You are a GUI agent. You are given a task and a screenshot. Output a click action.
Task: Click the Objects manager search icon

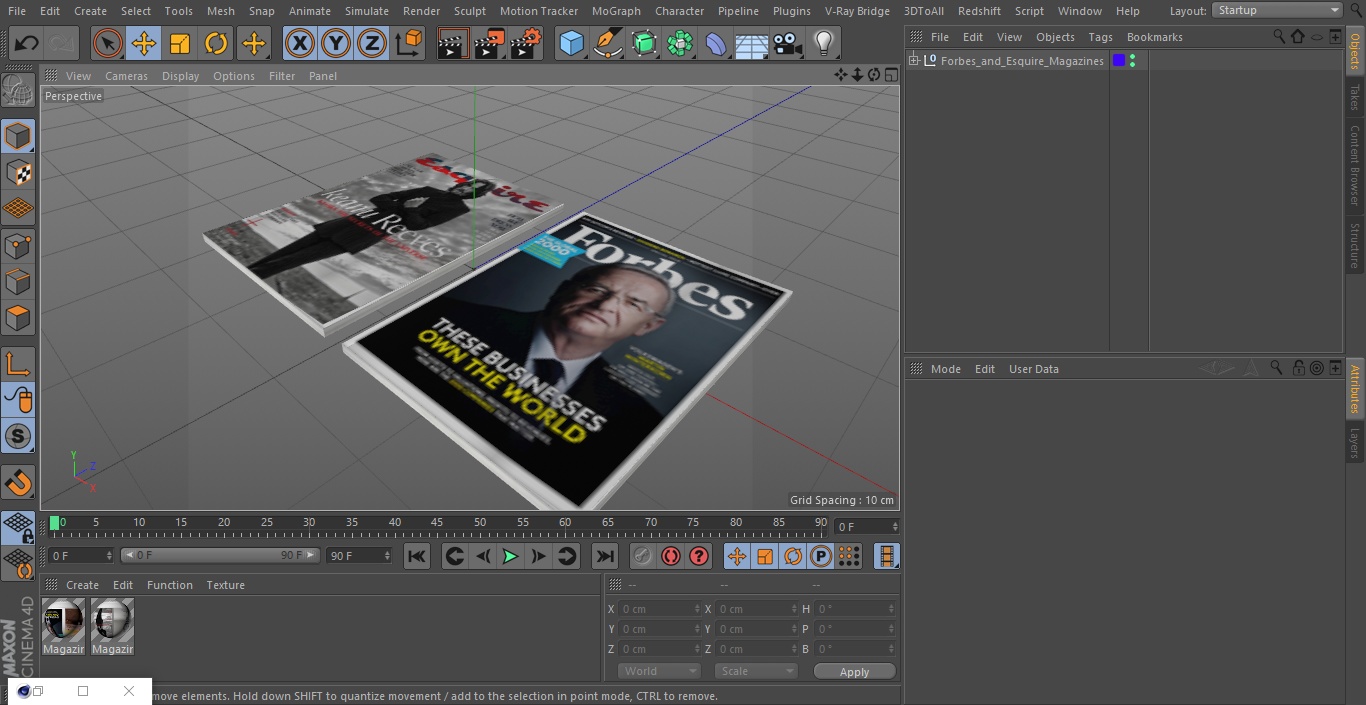pyautogui.click(x=1279, y=36)
